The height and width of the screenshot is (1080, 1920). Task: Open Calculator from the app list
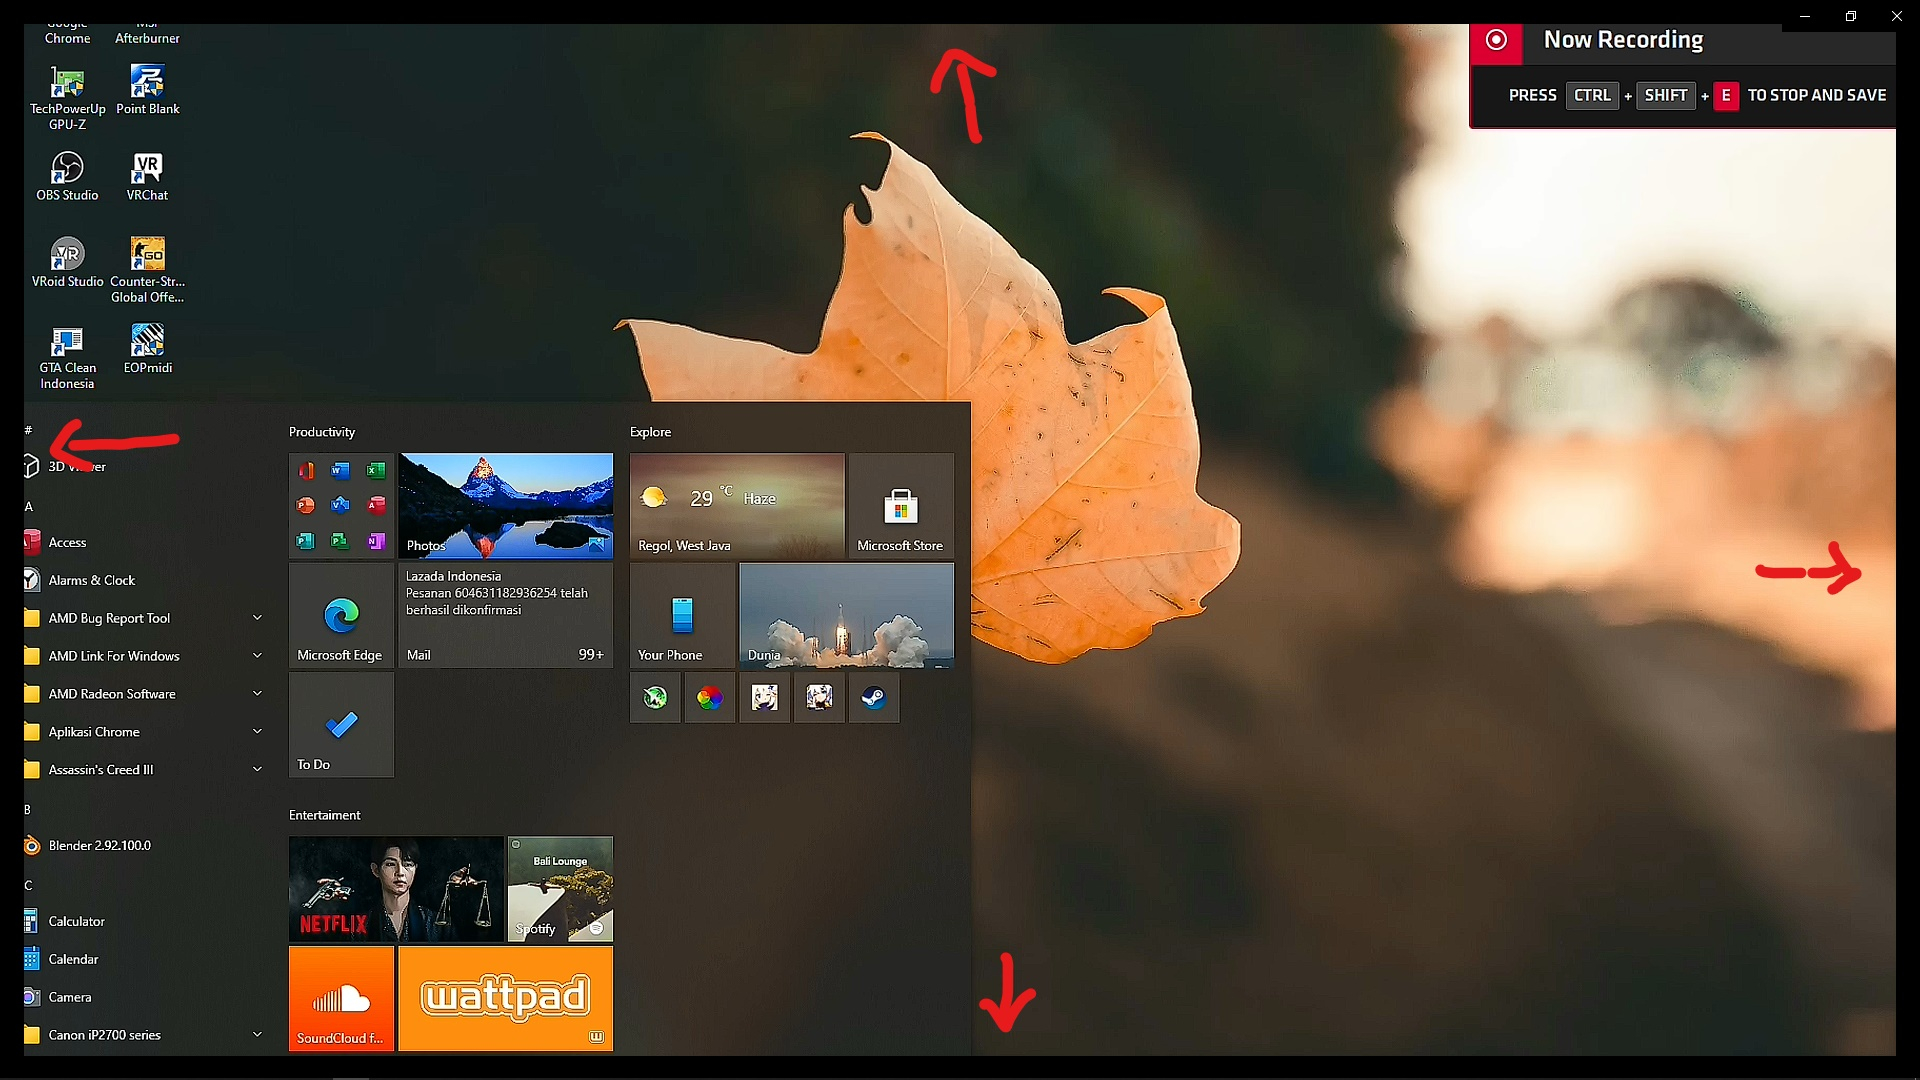click(77, 922)
